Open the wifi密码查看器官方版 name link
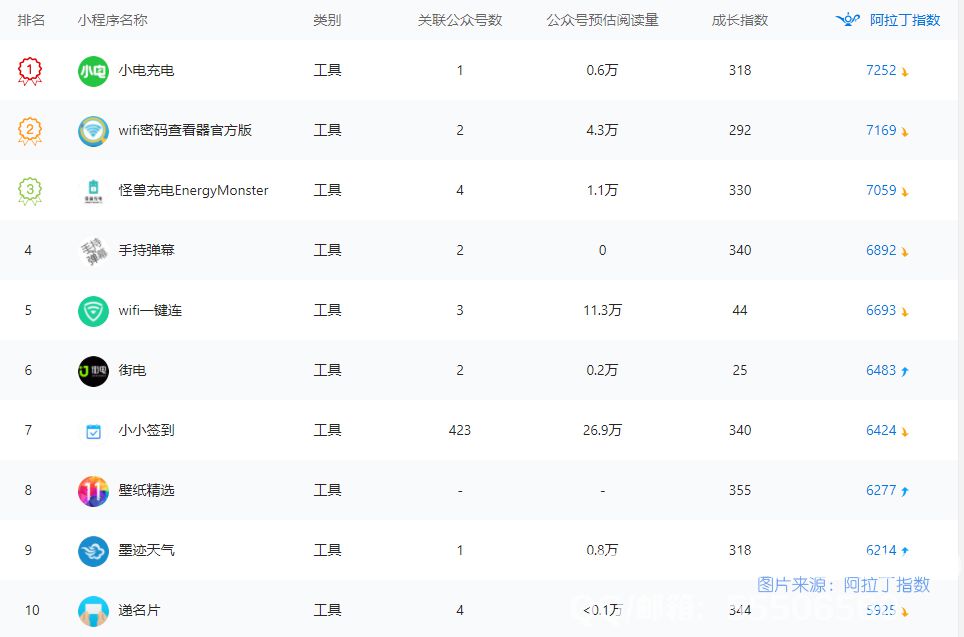Image resolution: width=964 pixels, height=637 pixels. 185,130
